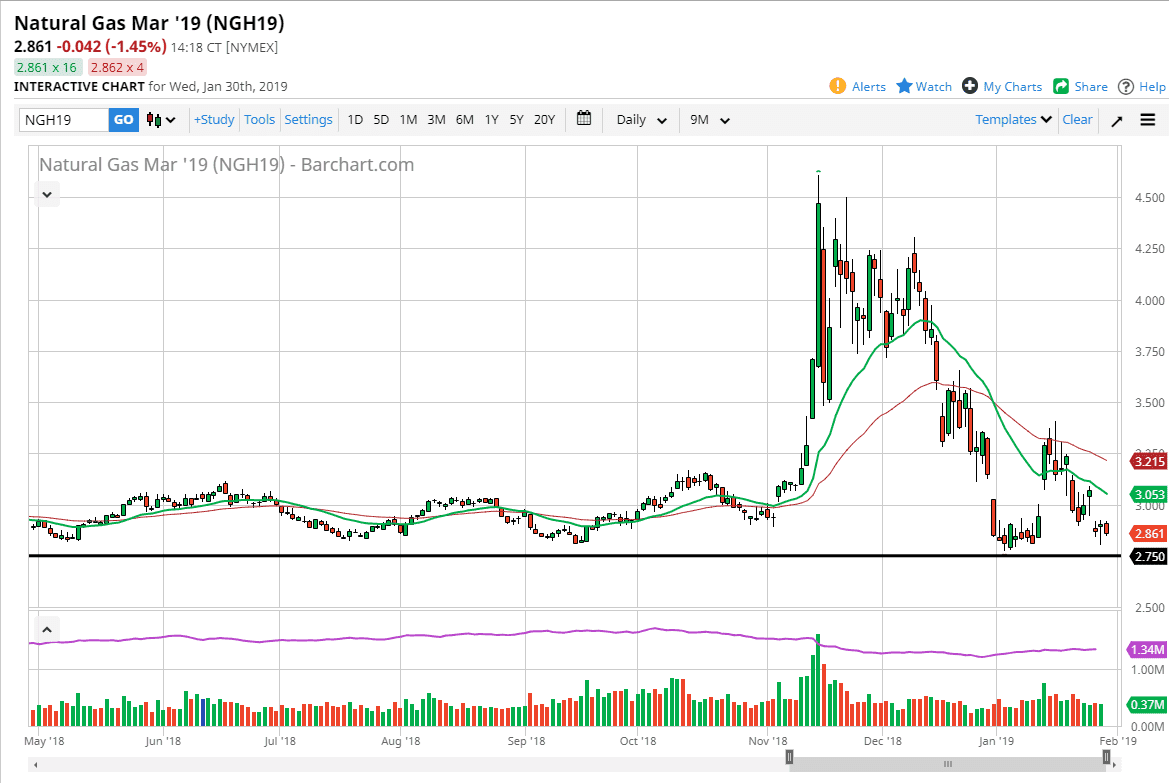Grab the left handle of range slider
Screen dimensions: 1169x783
pyautogui.click(x=789, y=758)
